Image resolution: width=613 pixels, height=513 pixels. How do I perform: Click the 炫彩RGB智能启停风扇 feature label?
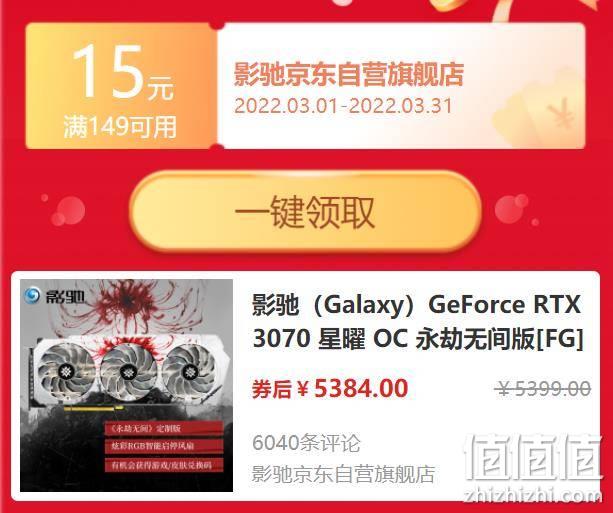(x=164, y=446)
